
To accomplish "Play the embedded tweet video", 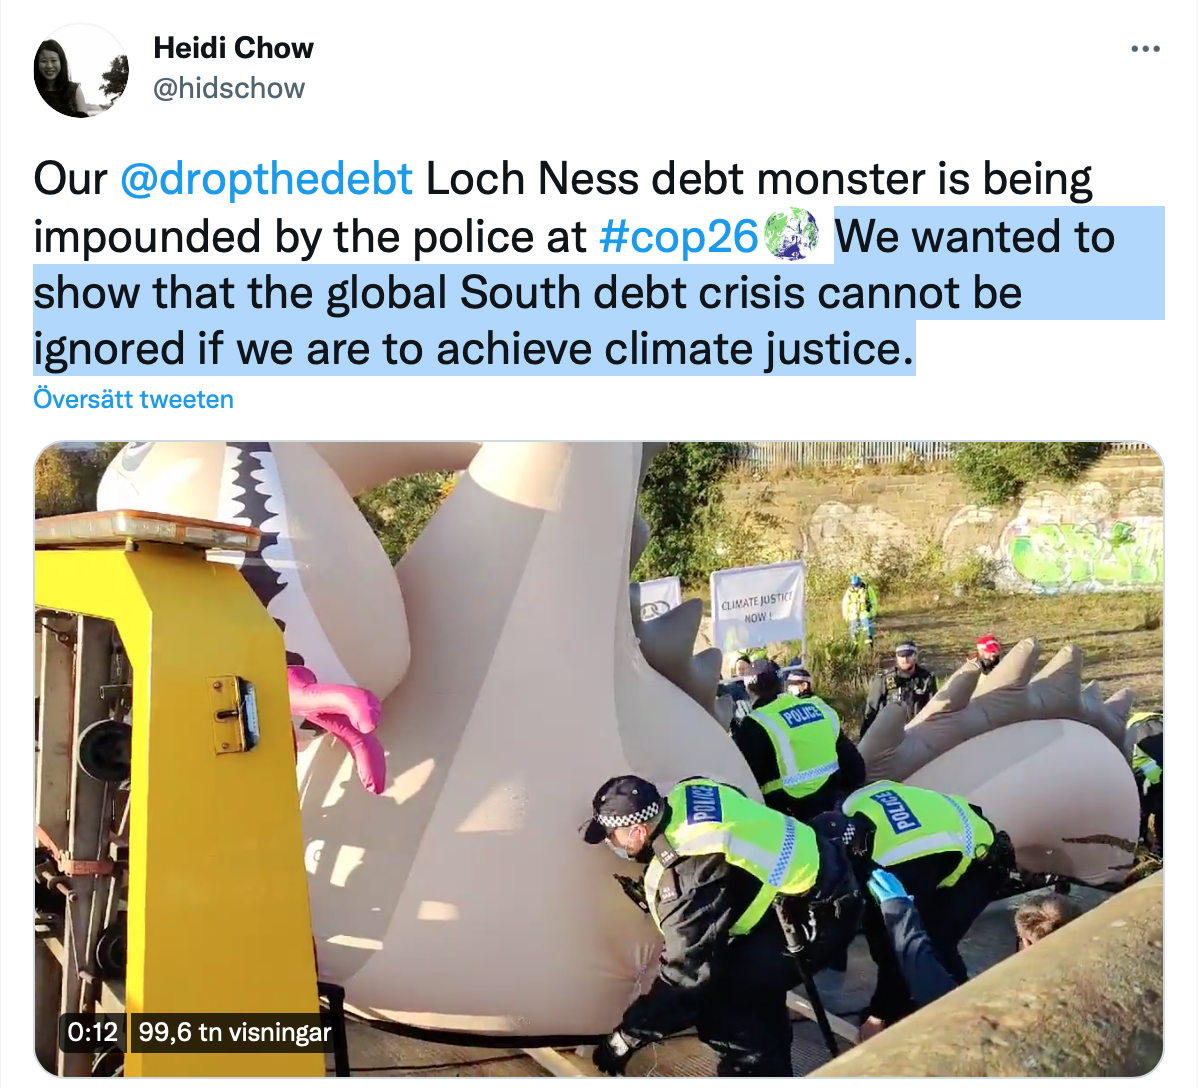I will point(599,759).
